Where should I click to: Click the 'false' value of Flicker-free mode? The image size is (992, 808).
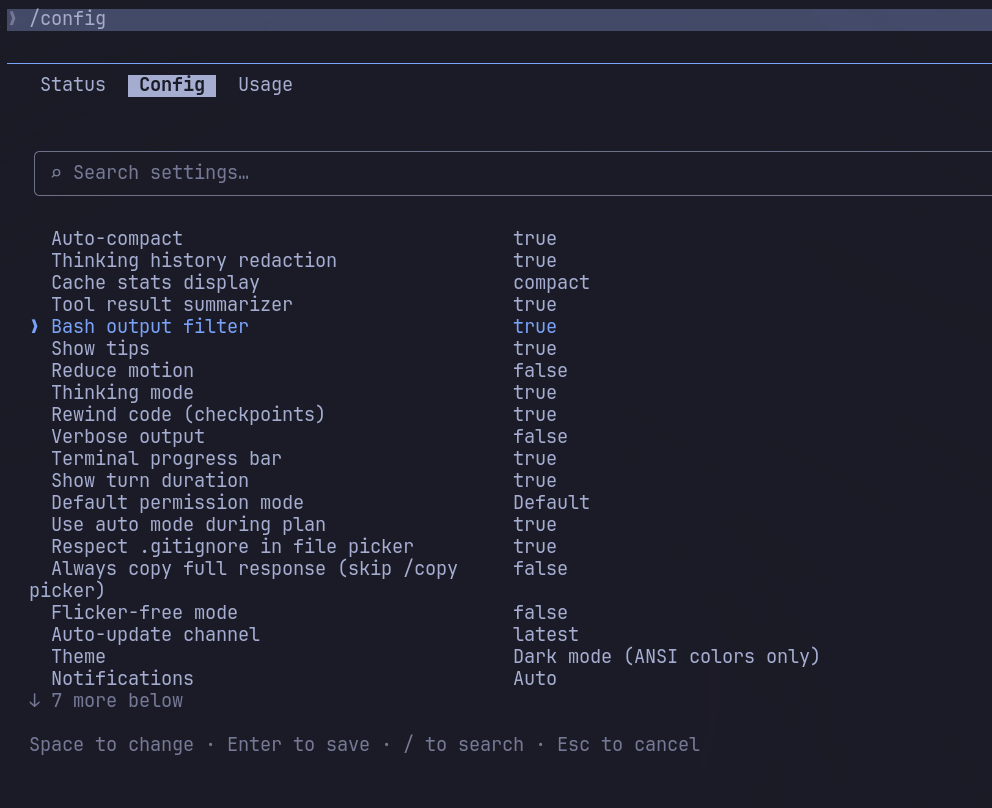click(540, 612)
